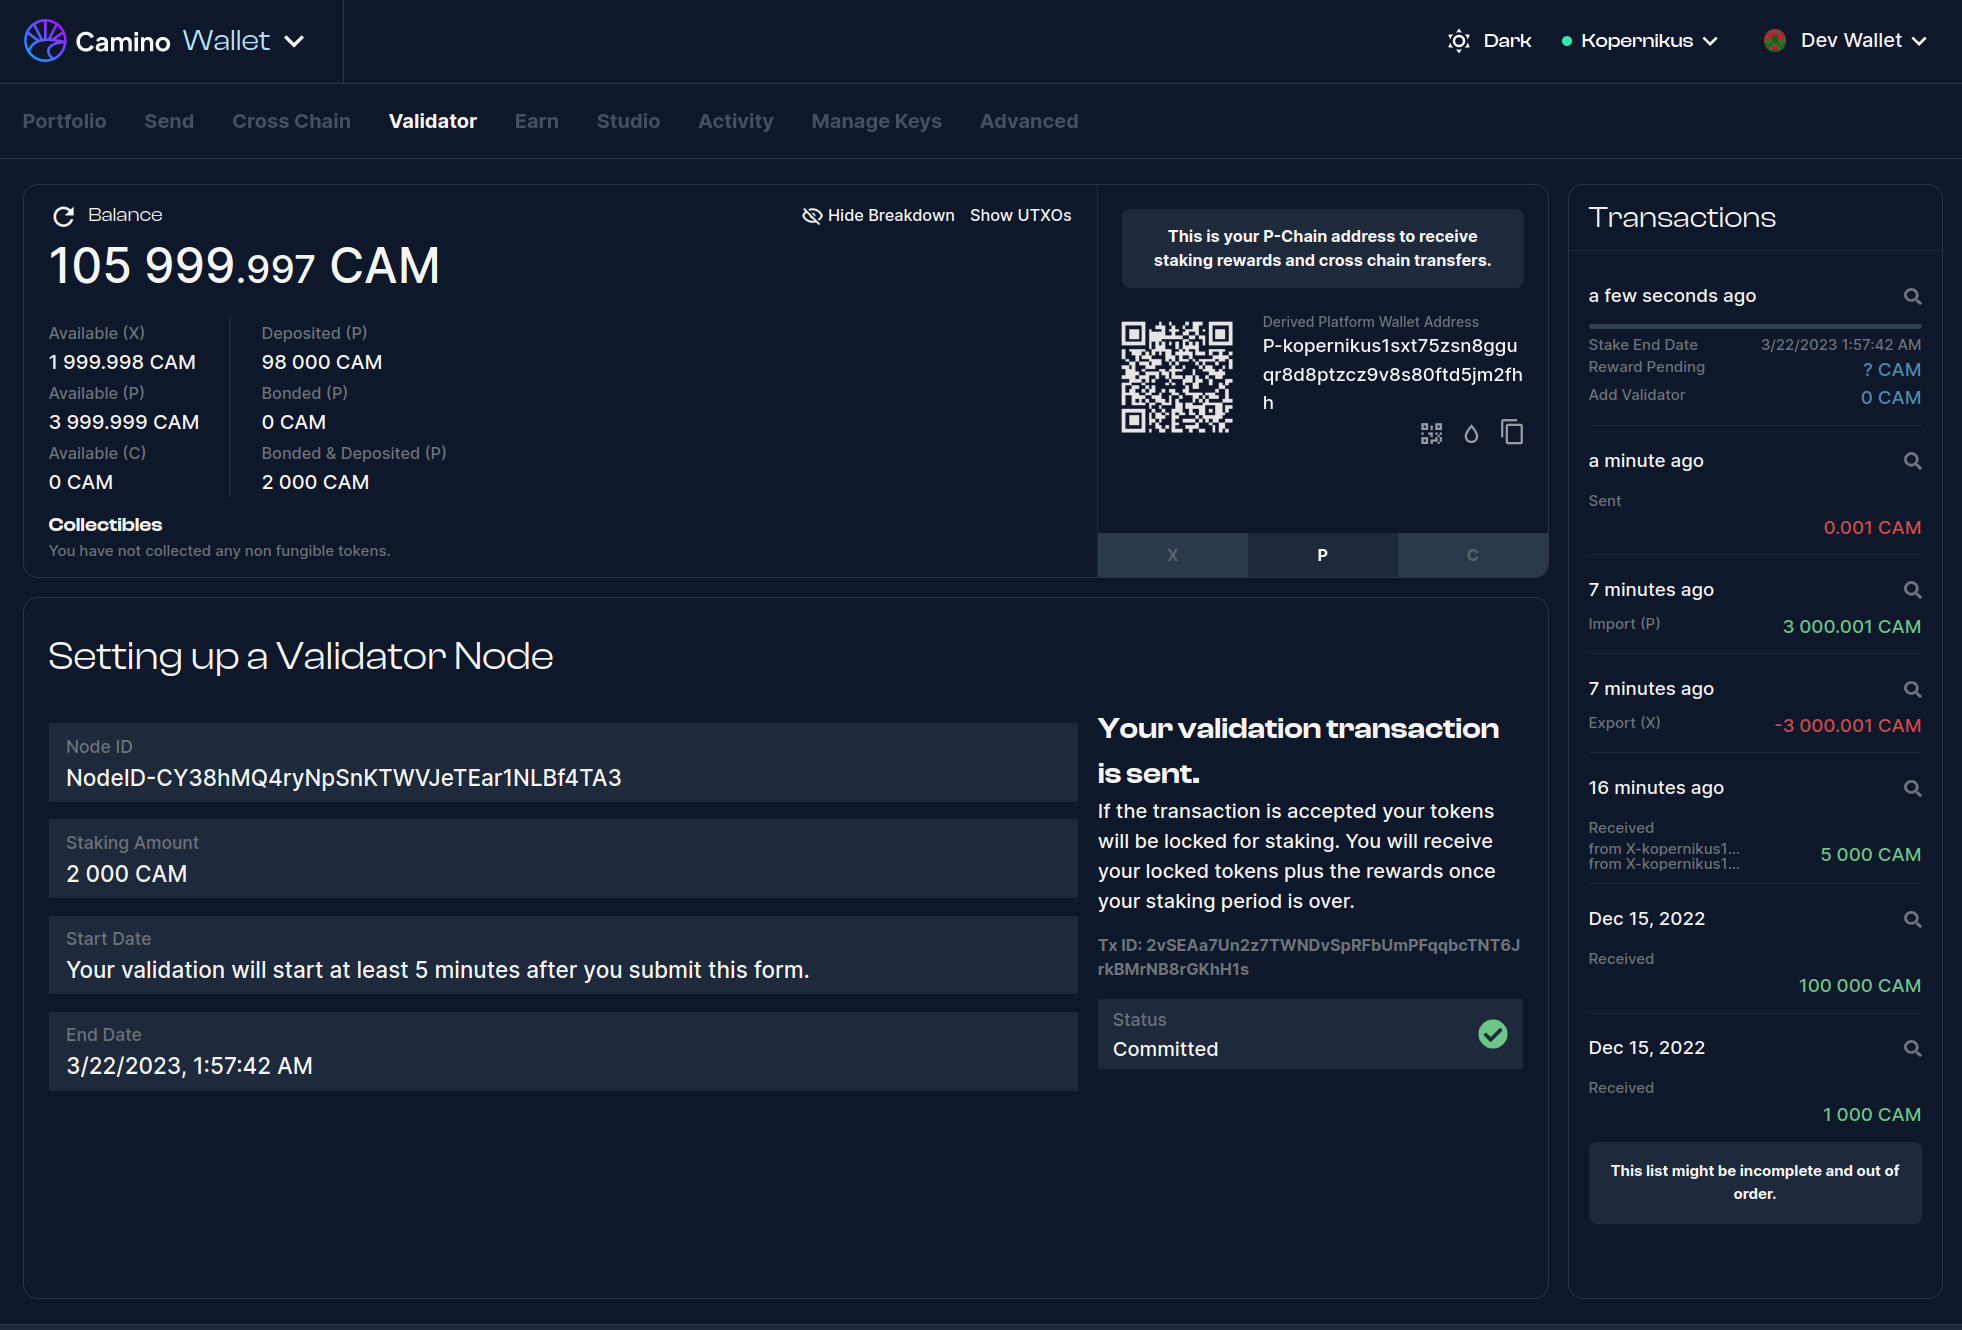The image size is (1962, 1330).
Task: Hide the balance breakdown
Action: pyautogui.click(x=878, y=216)
